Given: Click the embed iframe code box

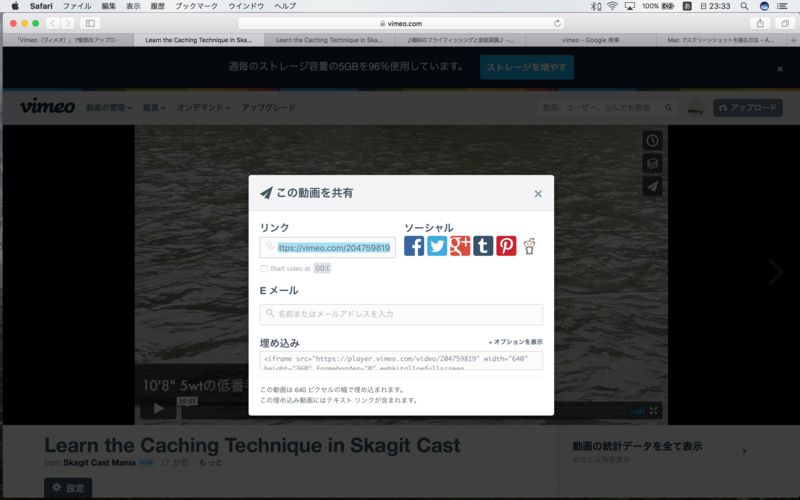Looking at the screenshot, I should 401,361.
